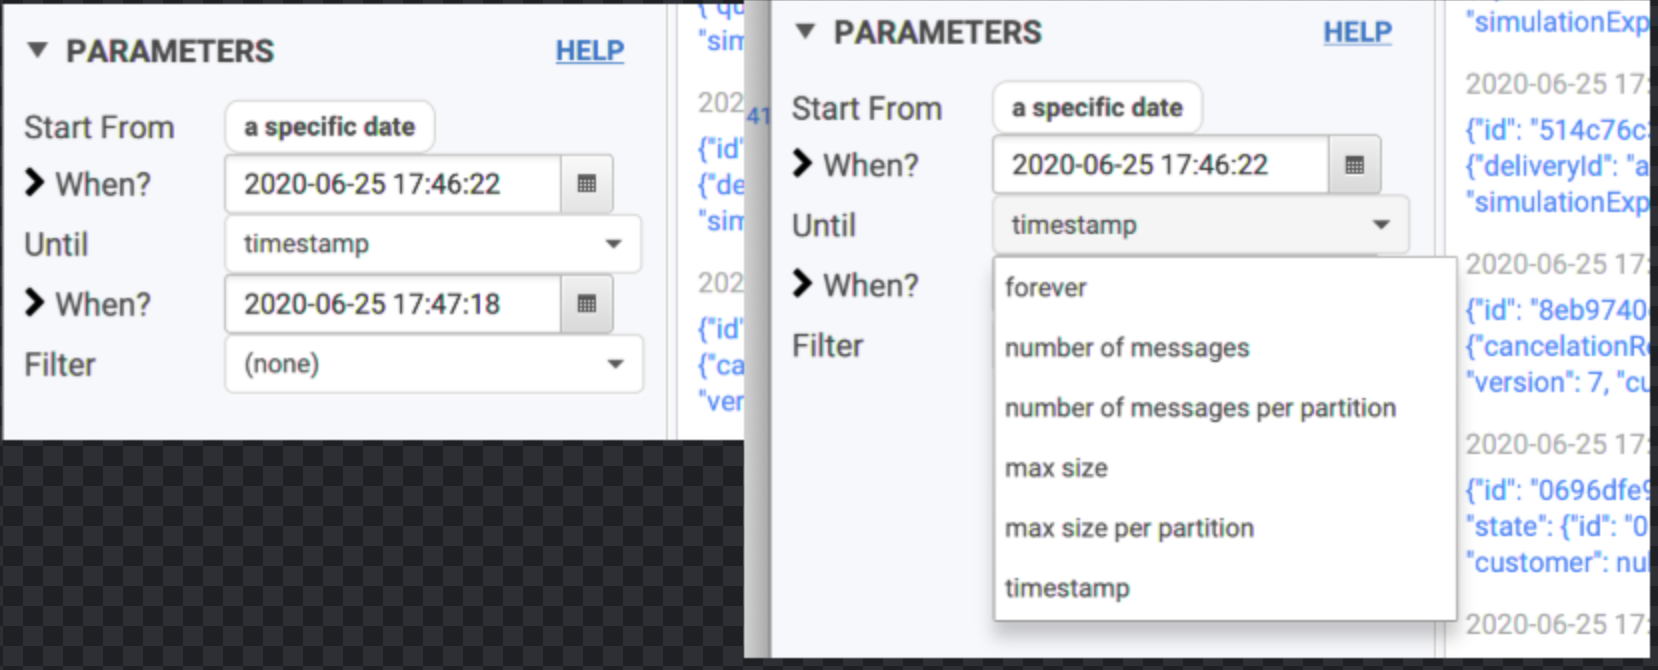Expand second When? chevron in left panel

click(35, 302)
